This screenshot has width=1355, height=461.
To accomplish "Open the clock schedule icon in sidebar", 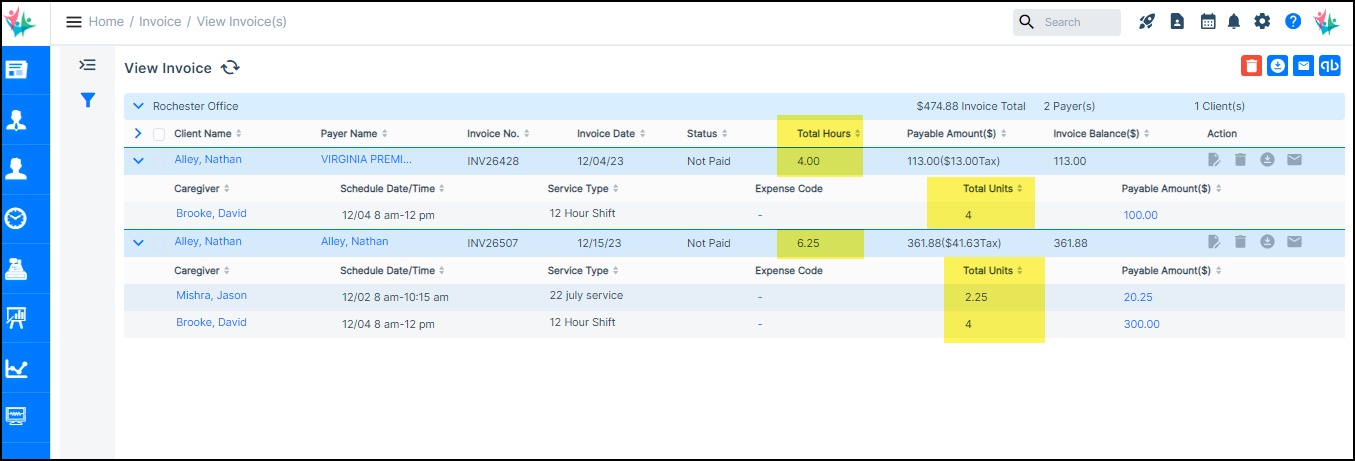I will click(17, 219).
